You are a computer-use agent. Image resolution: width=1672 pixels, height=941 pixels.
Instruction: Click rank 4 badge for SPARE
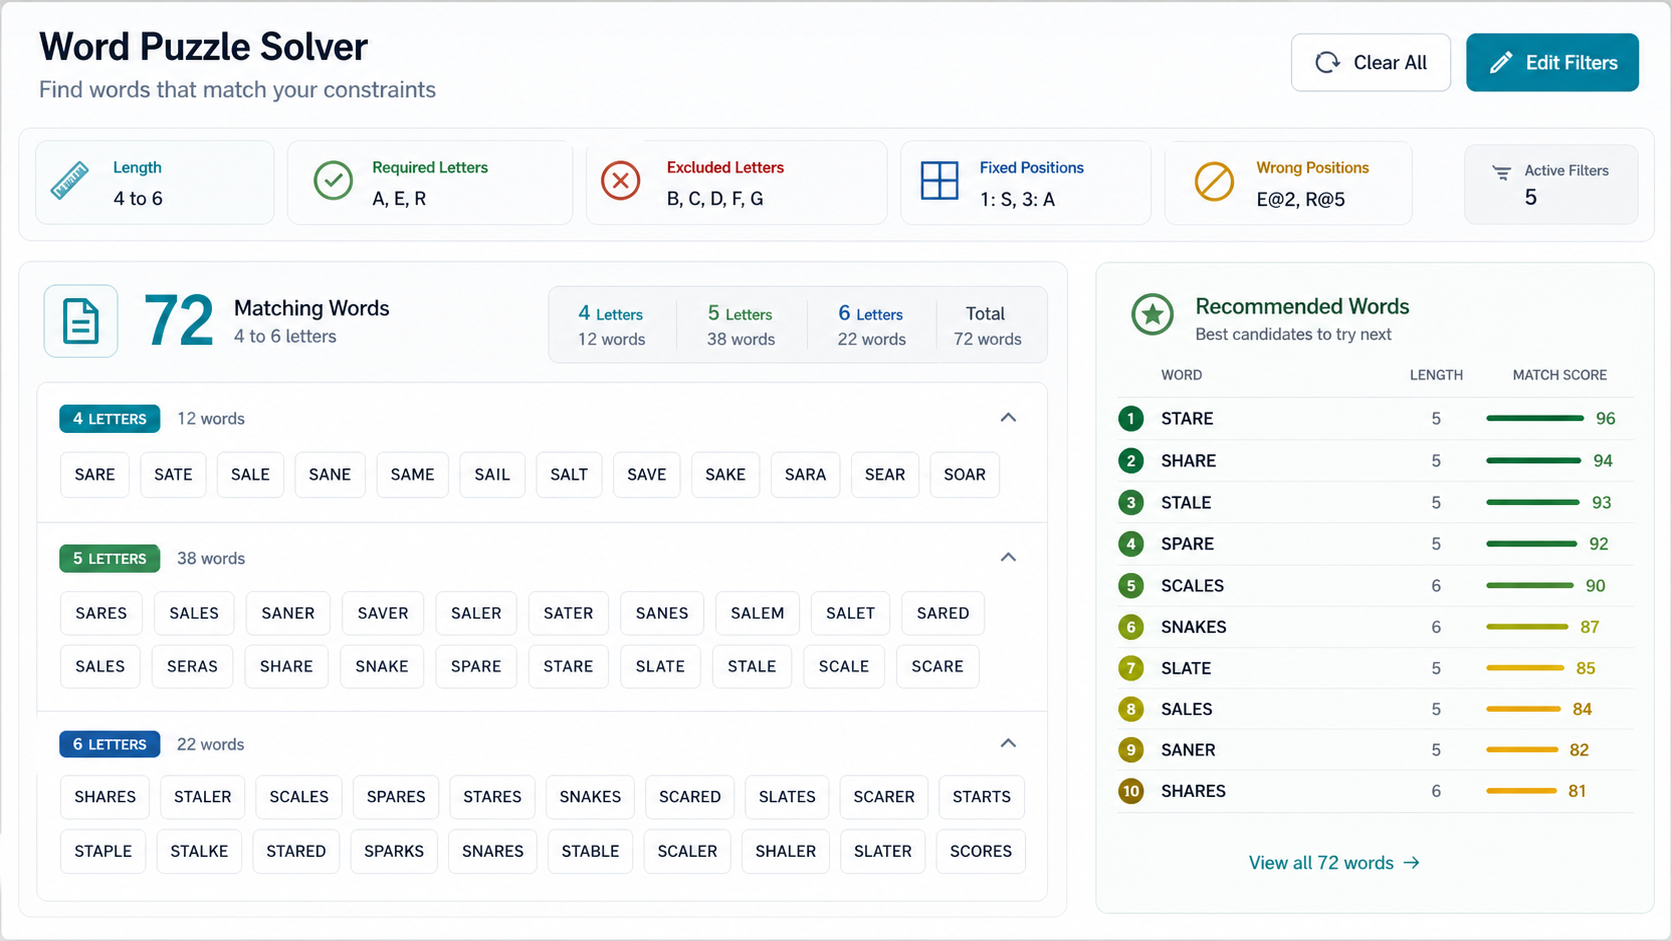[x=1131, y=544]
